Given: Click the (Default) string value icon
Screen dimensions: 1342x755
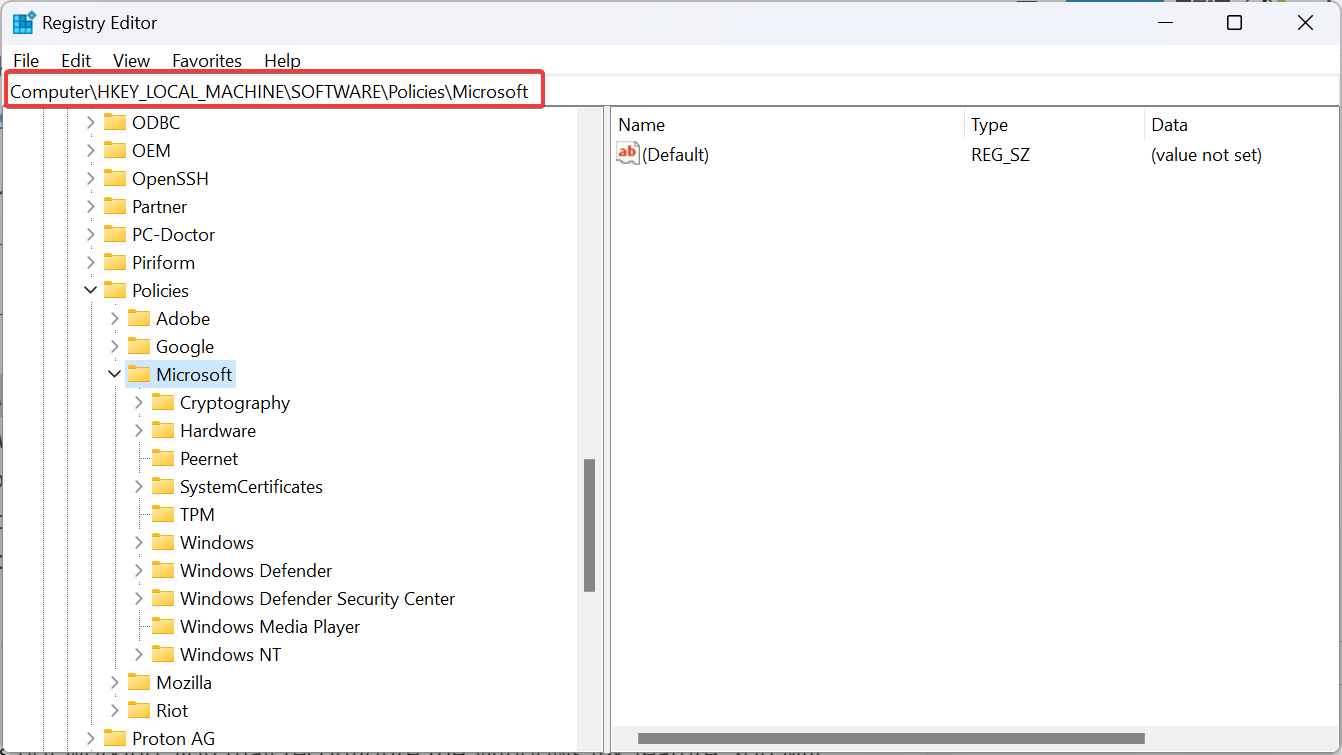Looking at the screenshot, I should point(628,154).
